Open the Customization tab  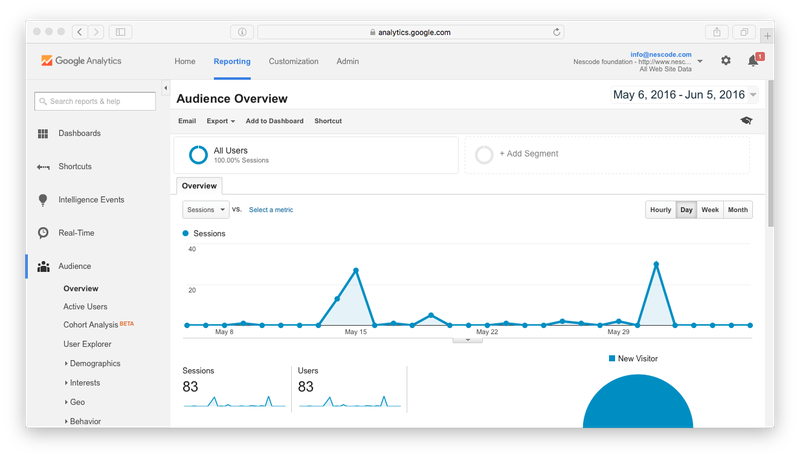coord(293,61)
